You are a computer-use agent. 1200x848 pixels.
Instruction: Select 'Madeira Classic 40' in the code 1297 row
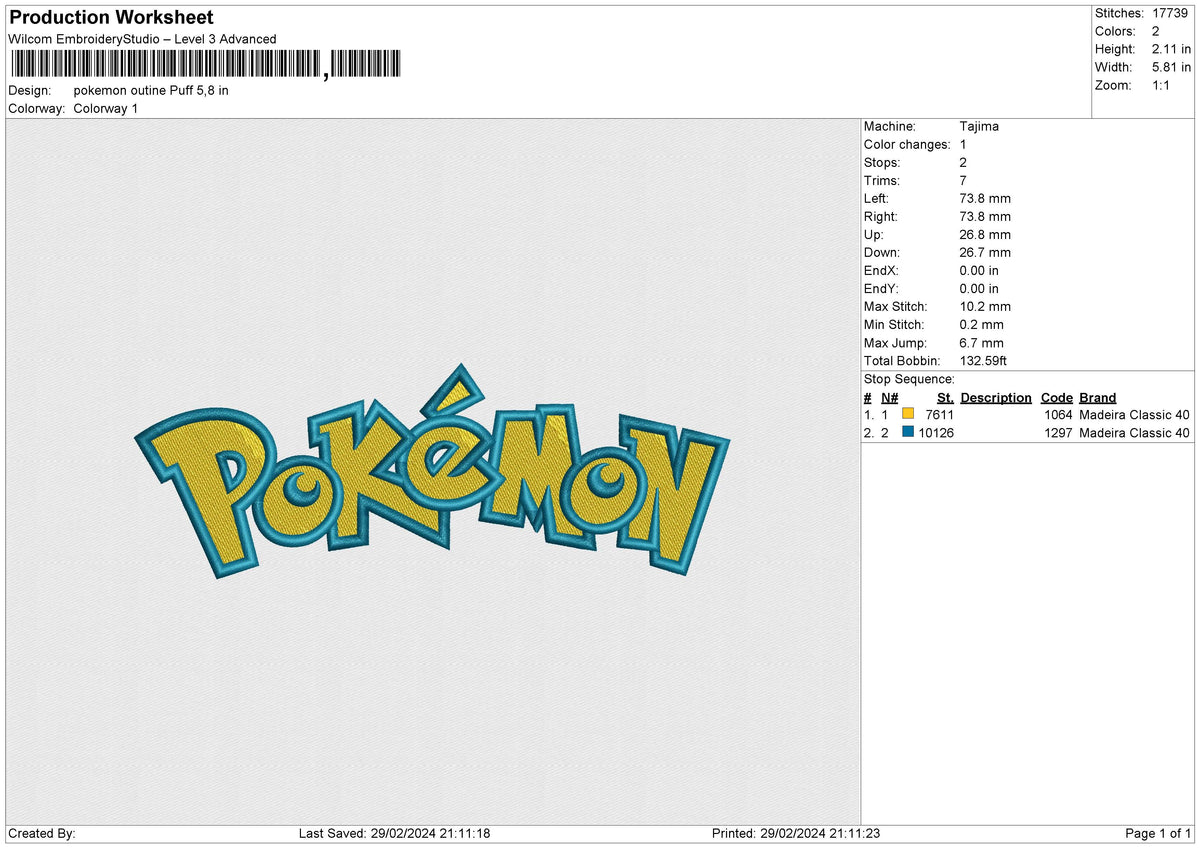(1135, 432)
